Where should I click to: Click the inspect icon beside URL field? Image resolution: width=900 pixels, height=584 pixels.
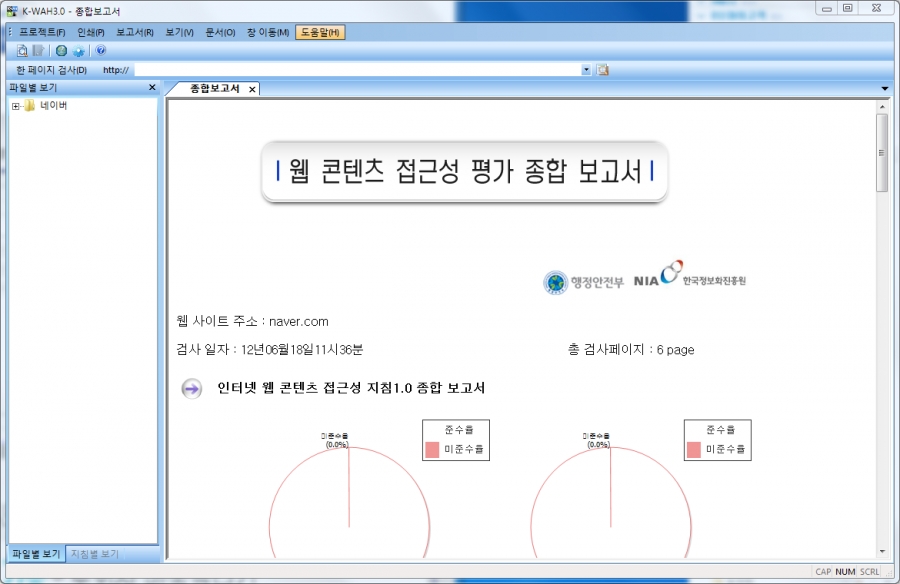tap(603, 70)
